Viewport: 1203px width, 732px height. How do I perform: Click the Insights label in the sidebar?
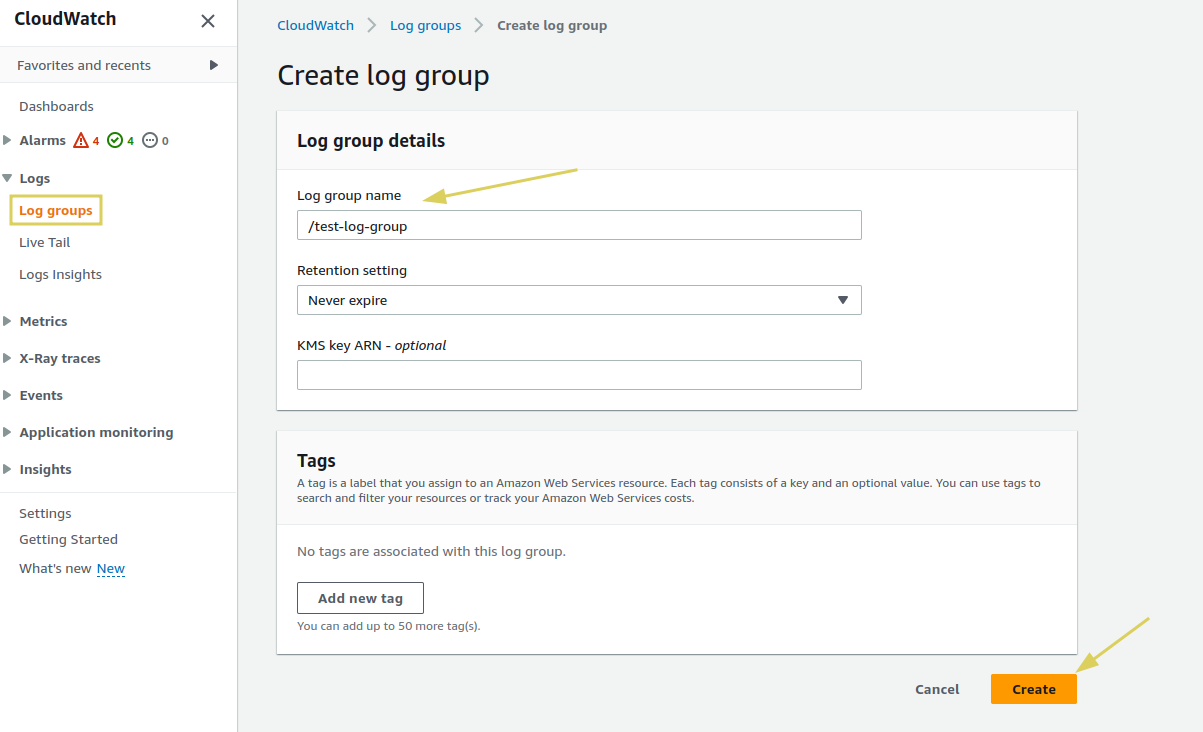(x=46, y=469)
